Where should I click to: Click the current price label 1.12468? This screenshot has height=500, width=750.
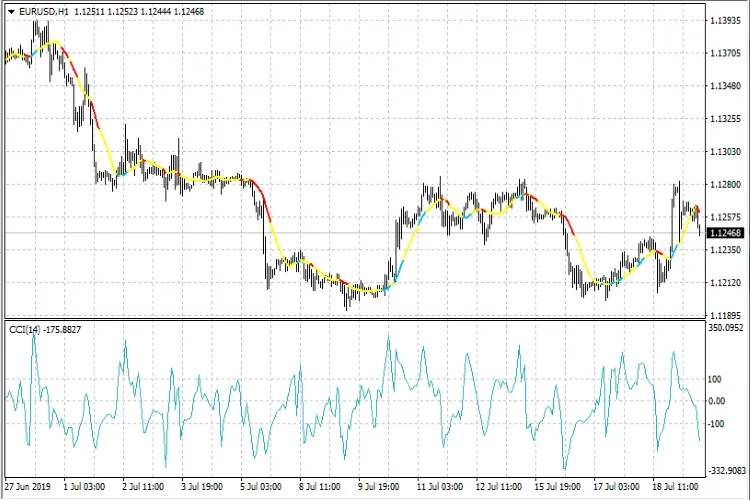[724, 233]
